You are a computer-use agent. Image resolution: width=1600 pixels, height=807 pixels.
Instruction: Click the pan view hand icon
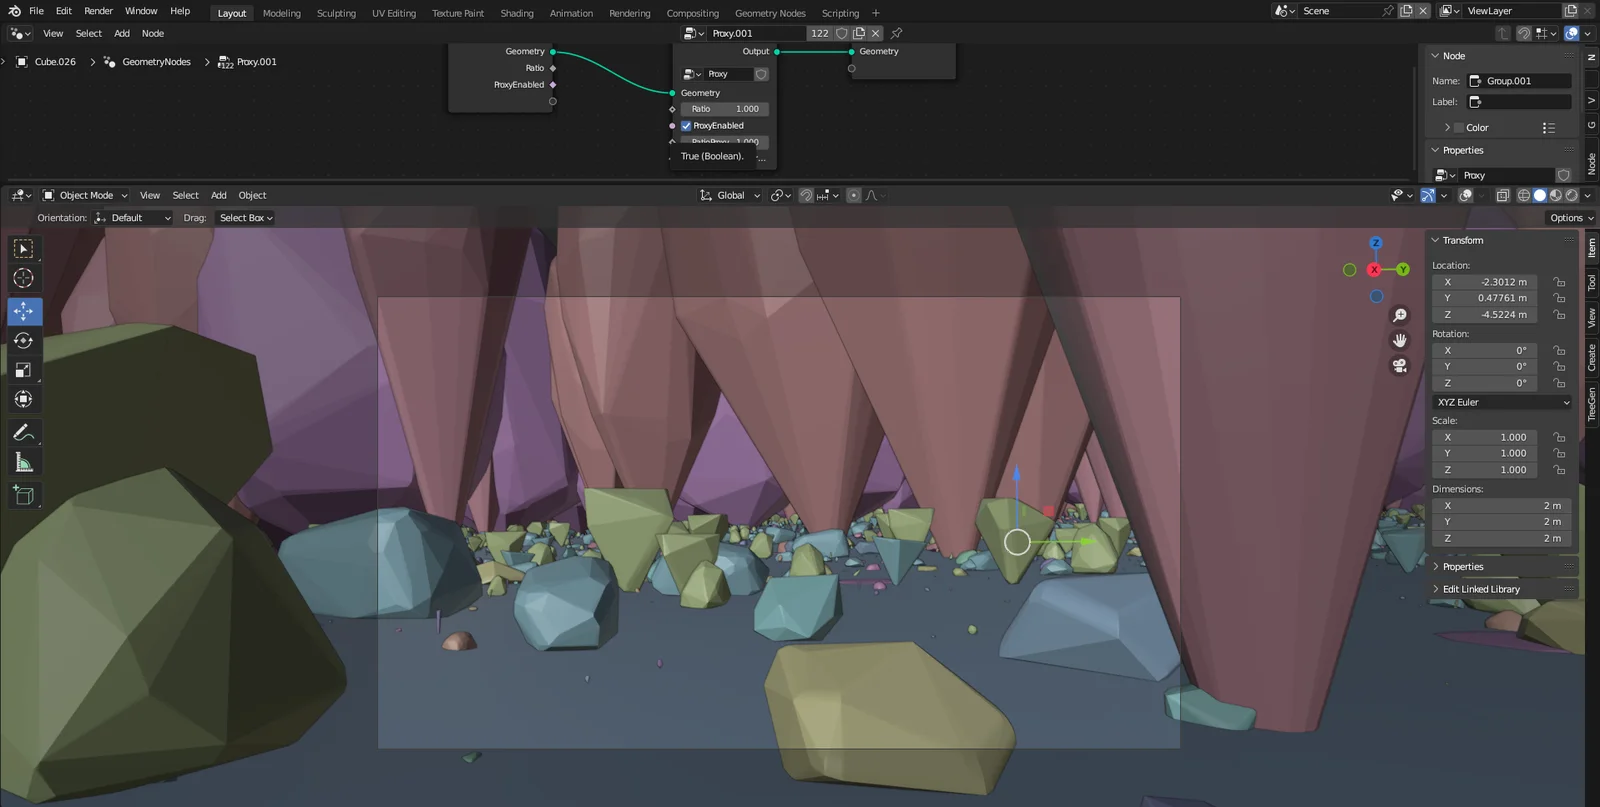1400,340
